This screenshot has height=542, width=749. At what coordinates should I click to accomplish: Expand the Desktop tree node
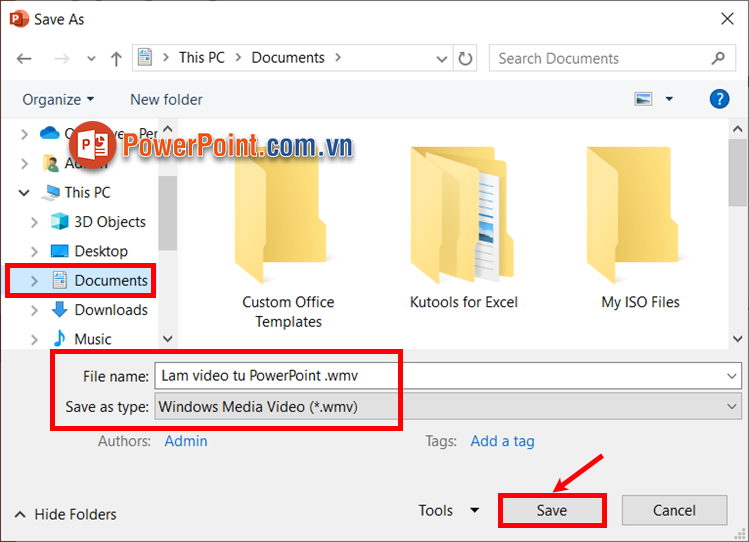pos(34,251)
